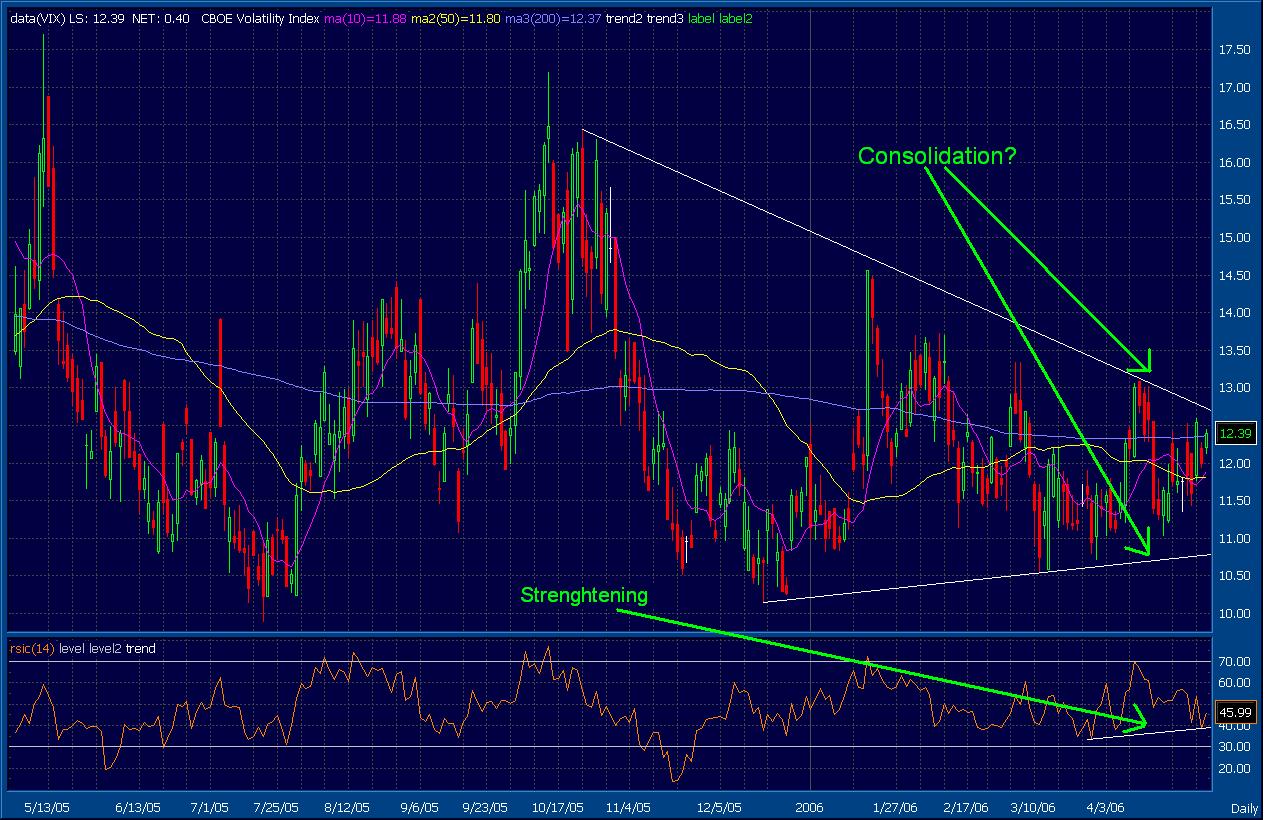Click the 14.00 price axis value
The height and width of the screenshot is (820, 1280).
(1235, 312)
